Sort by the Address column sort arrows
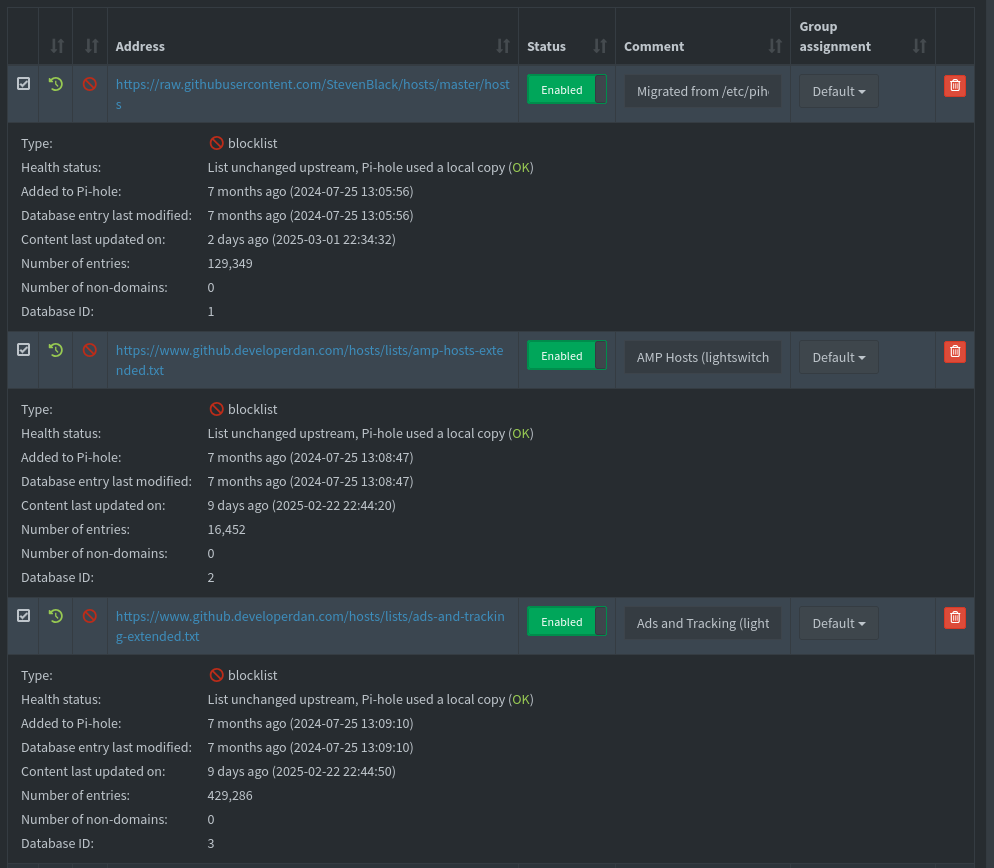Screen dimensions: 994x868 [502, 46]
